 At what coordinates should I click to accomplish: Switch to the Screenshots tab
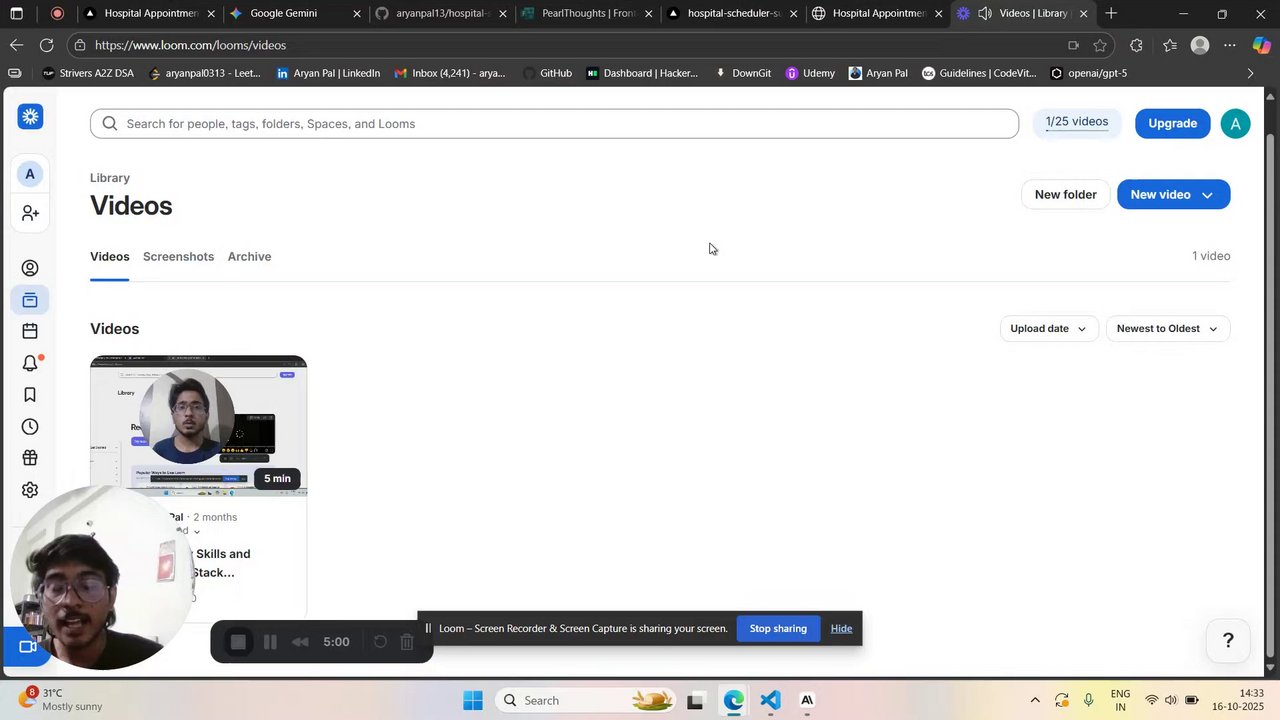pos(178,257)
